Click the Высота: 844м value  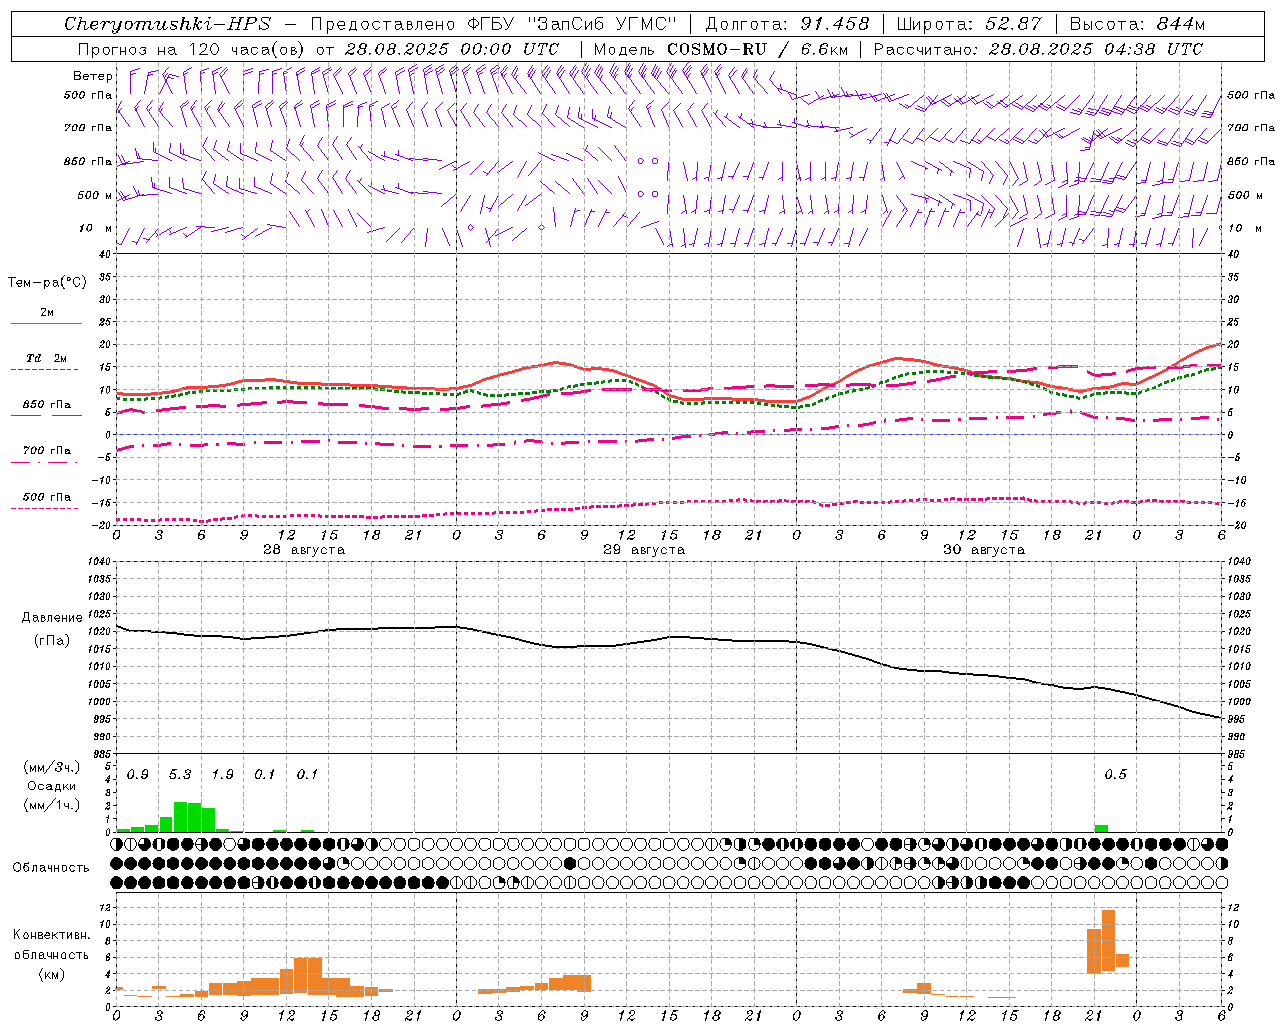click(1137, 24)
